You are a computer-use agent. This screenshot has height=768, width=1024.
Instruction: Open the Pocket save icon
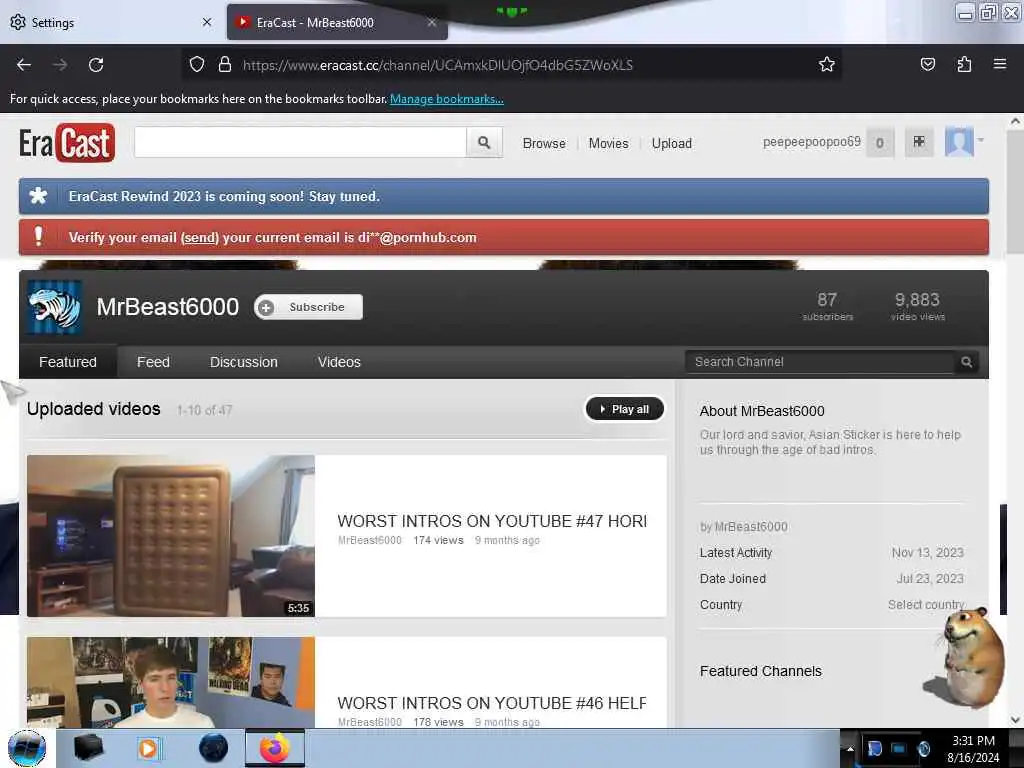coord(927,64)
